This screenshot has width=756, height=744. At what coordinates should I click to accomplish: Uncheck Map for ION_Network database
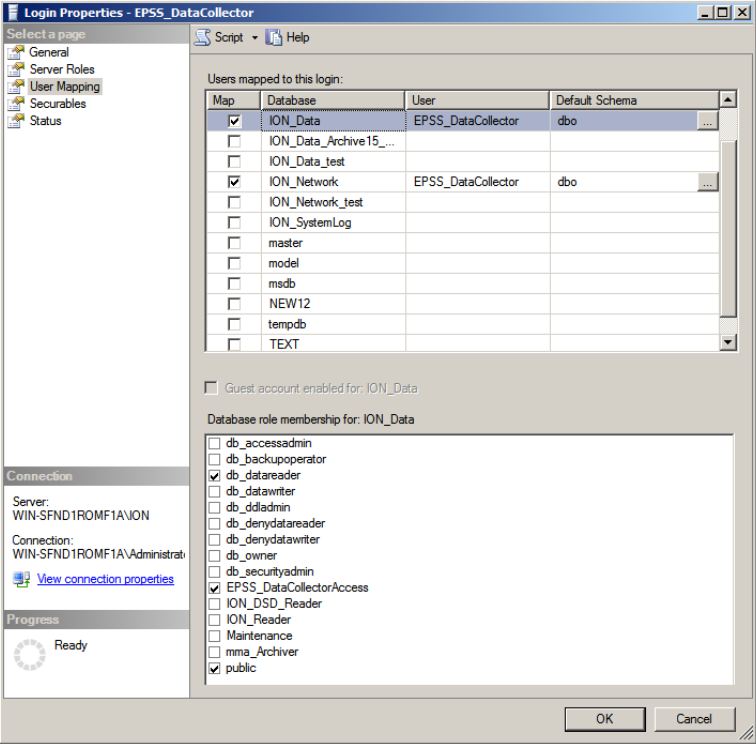pos(234,182)
